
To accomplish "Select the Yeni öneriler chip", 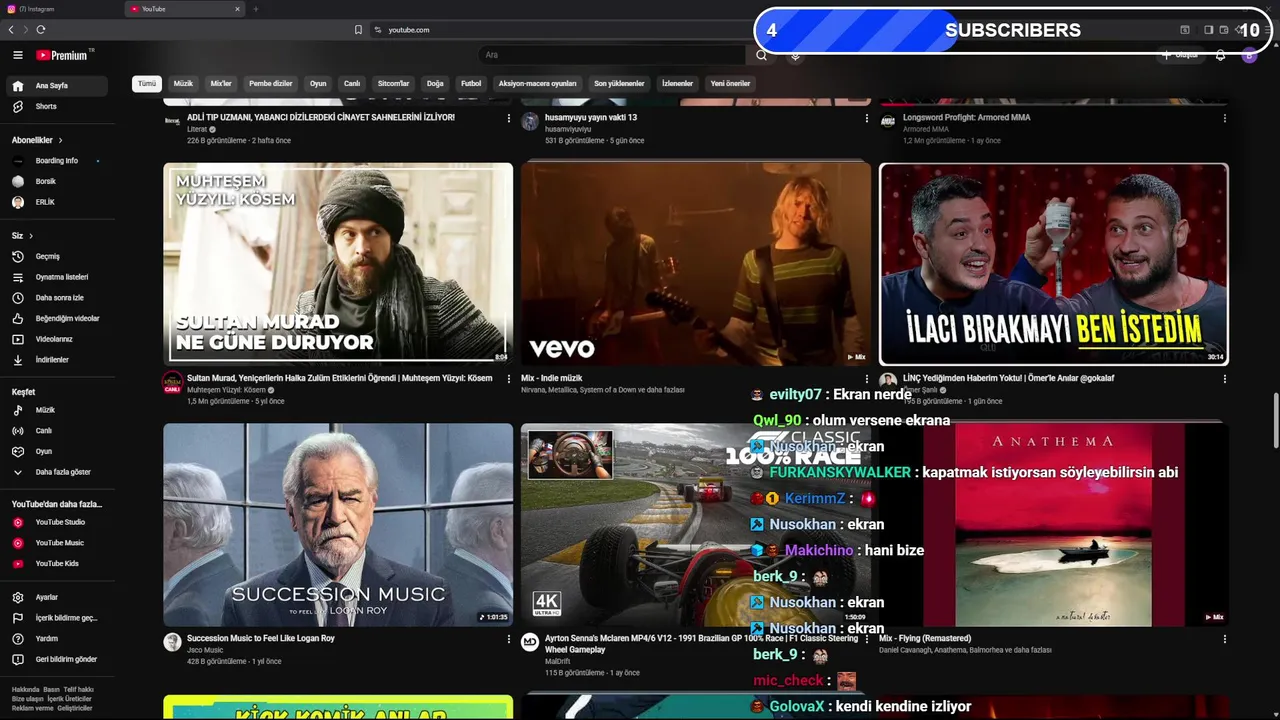I will [730, 84].
